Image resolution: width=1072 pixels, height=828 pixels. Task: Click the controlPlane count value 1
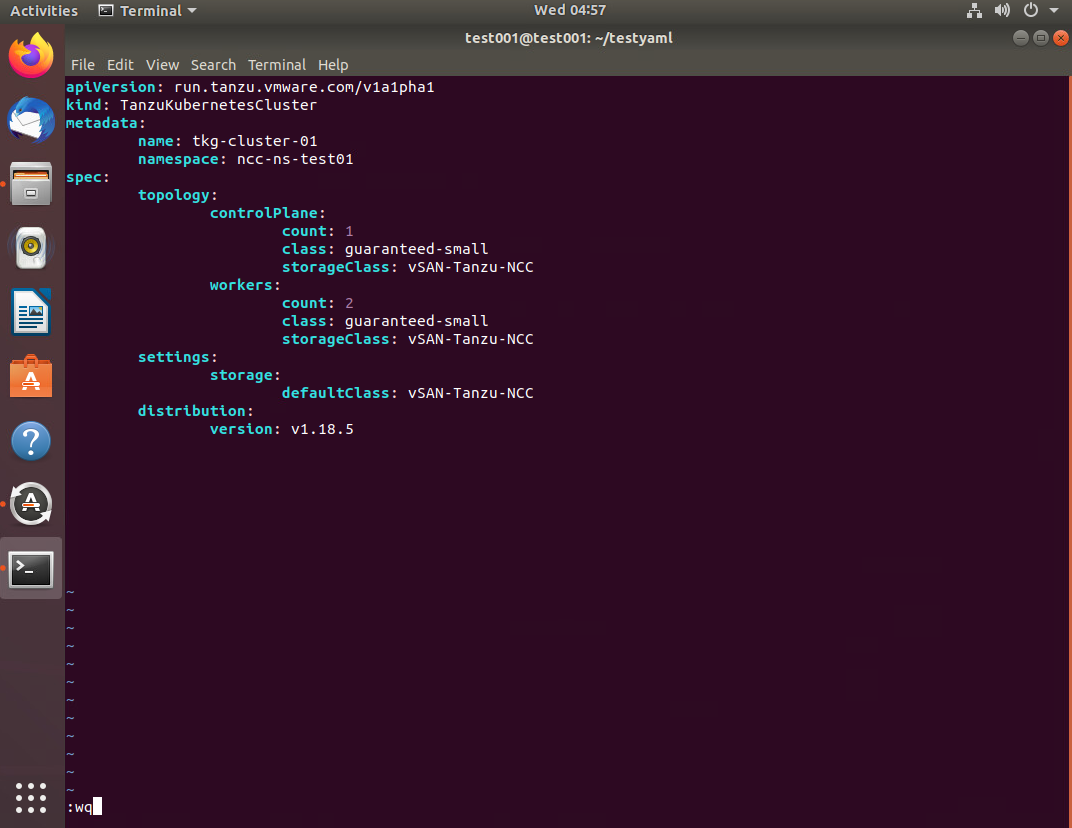click(349, 231)
